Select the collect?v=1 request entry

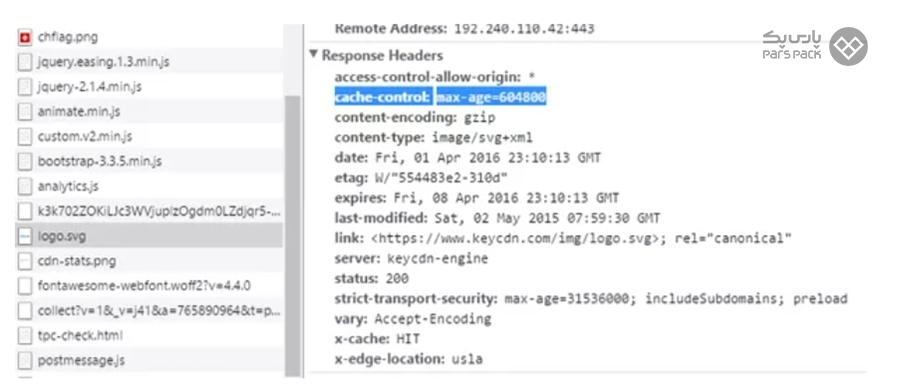[x=159, y=311]
